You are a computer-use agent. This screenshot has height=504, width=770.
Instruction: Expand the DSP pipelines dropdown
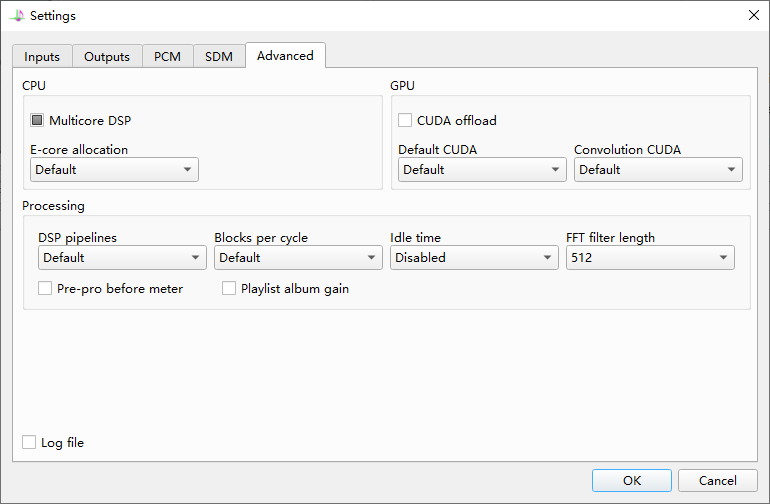tap(122, 258)
